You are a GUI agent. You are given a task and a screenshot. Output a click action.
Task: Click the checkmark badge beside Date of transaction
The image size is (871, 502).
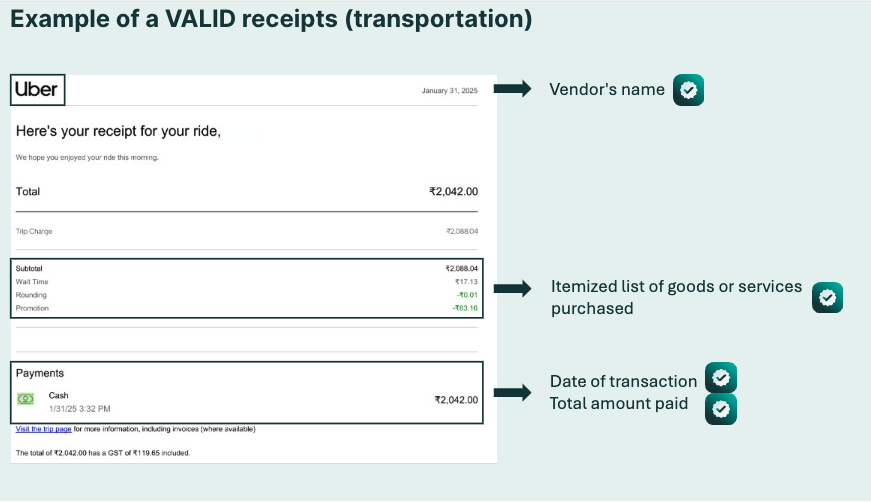720,378
